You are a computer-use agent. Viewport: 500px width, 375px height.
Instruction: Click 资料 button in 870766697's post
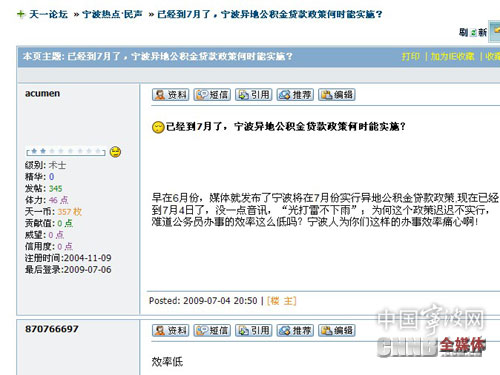pos(171,330)
